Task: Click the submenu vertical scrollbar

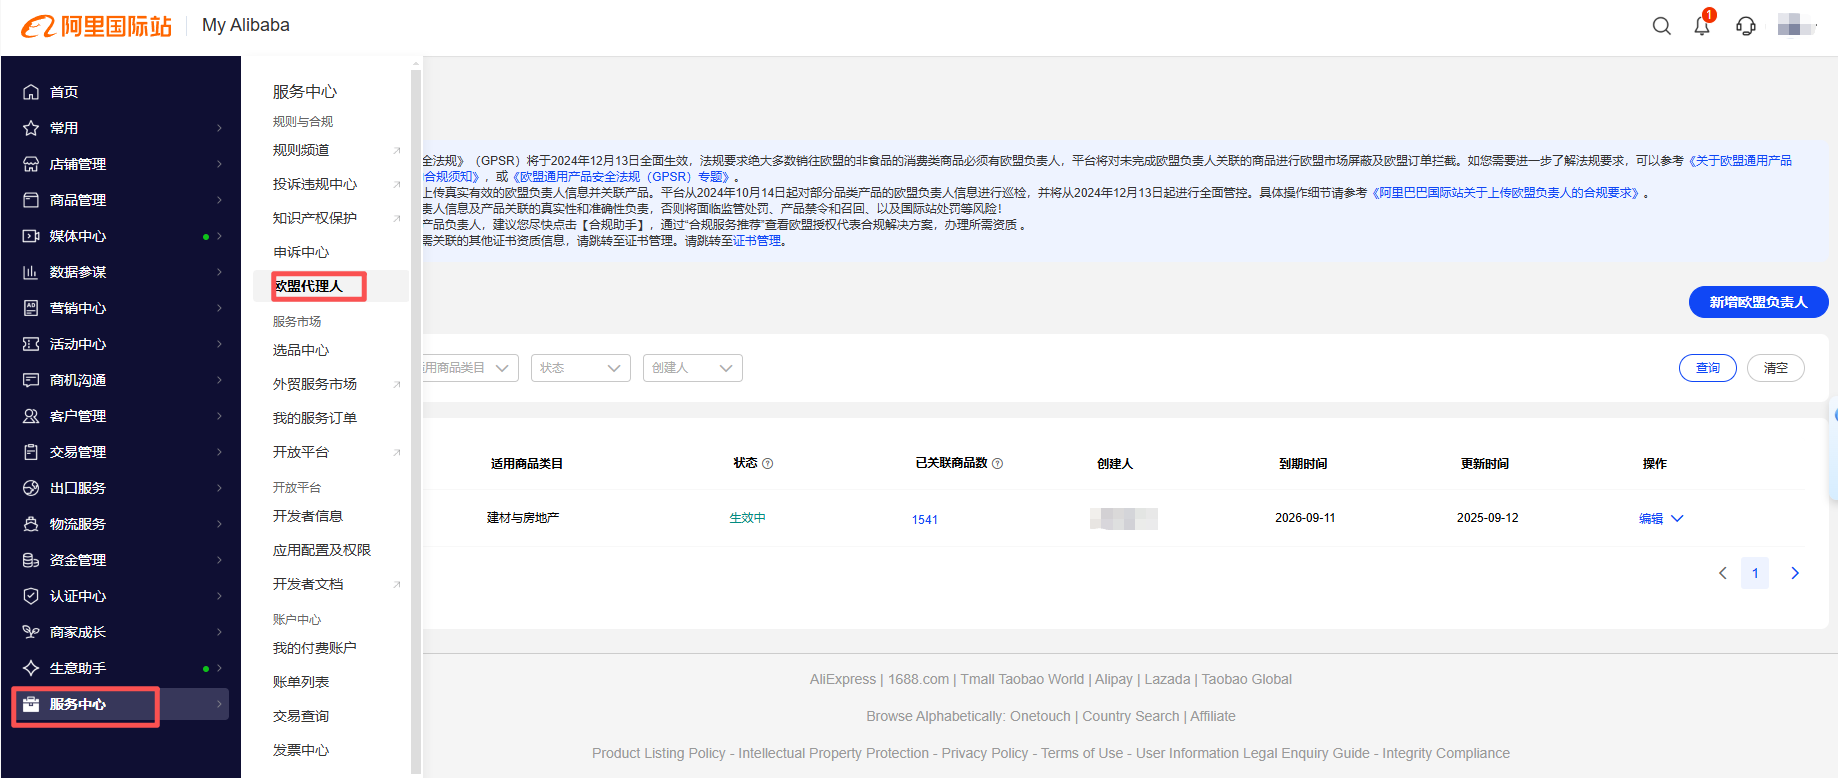Action: point(416,400)
